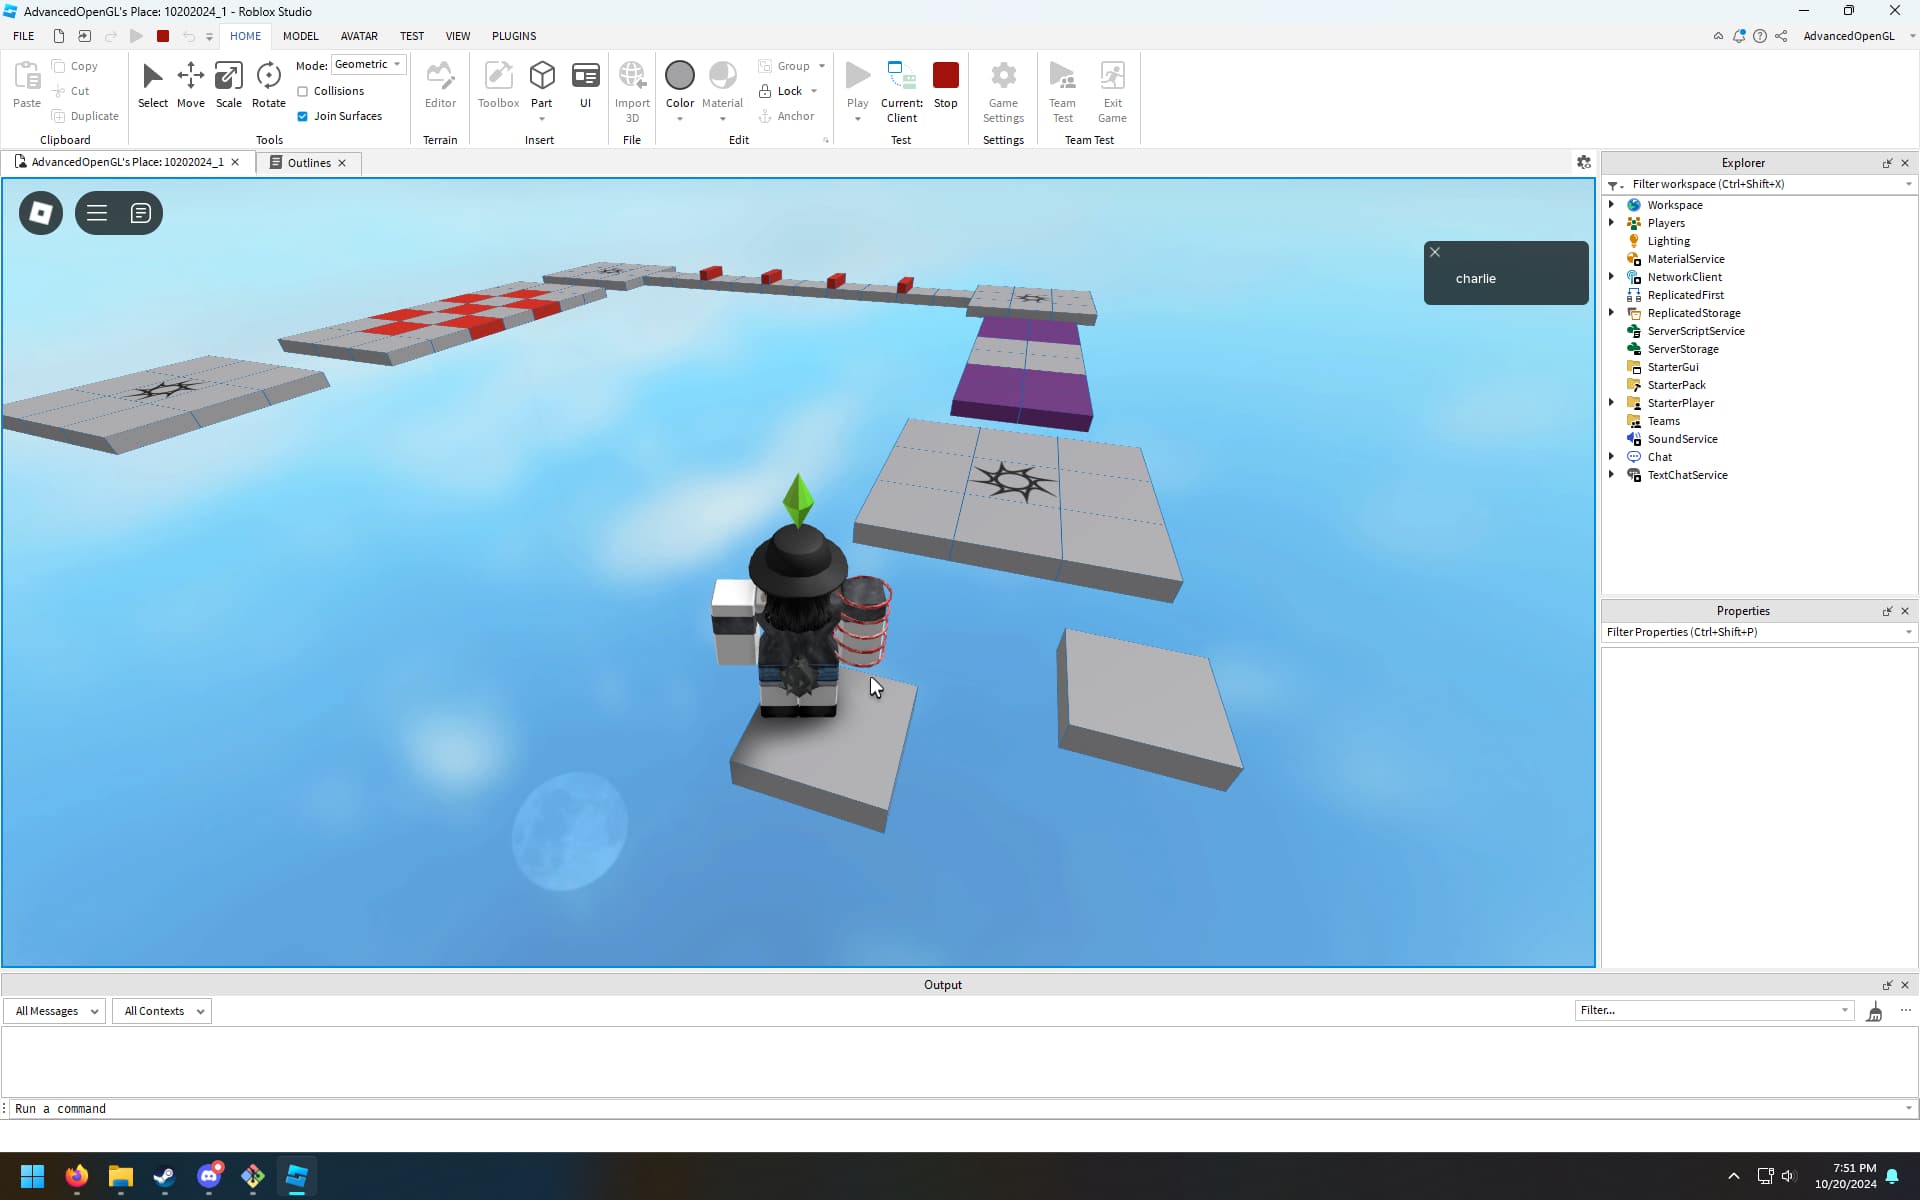Disable Join Surfaces
The image size is (1920, 1200).
tap(303, 116)
